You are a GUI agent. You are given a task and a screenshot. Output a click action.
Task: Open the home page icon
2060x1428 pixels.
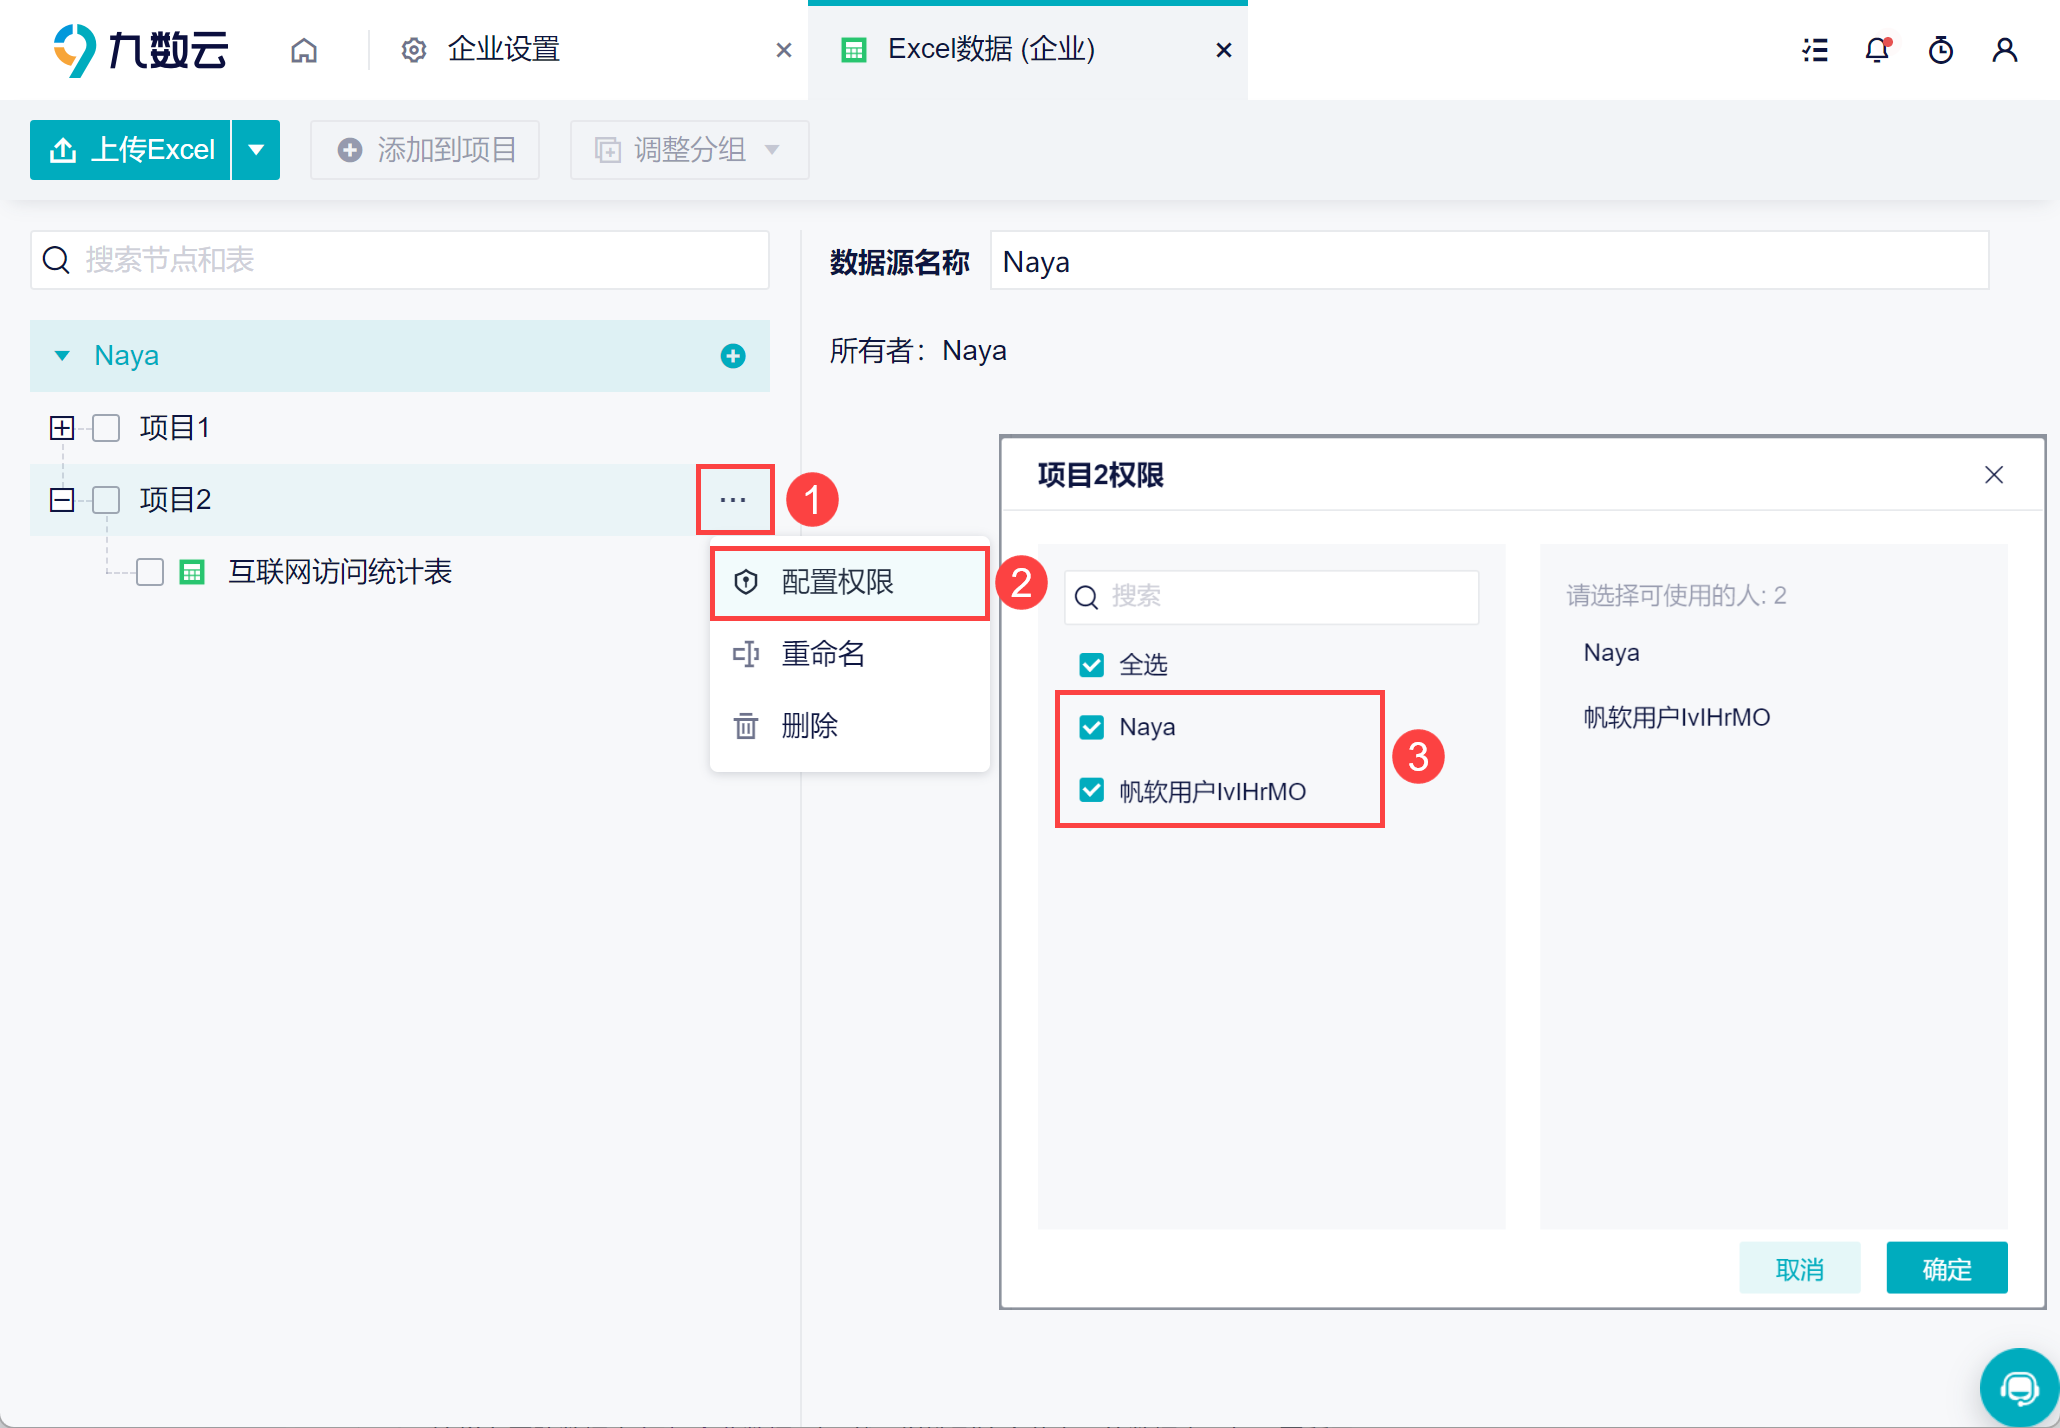[x=304, y=50]
